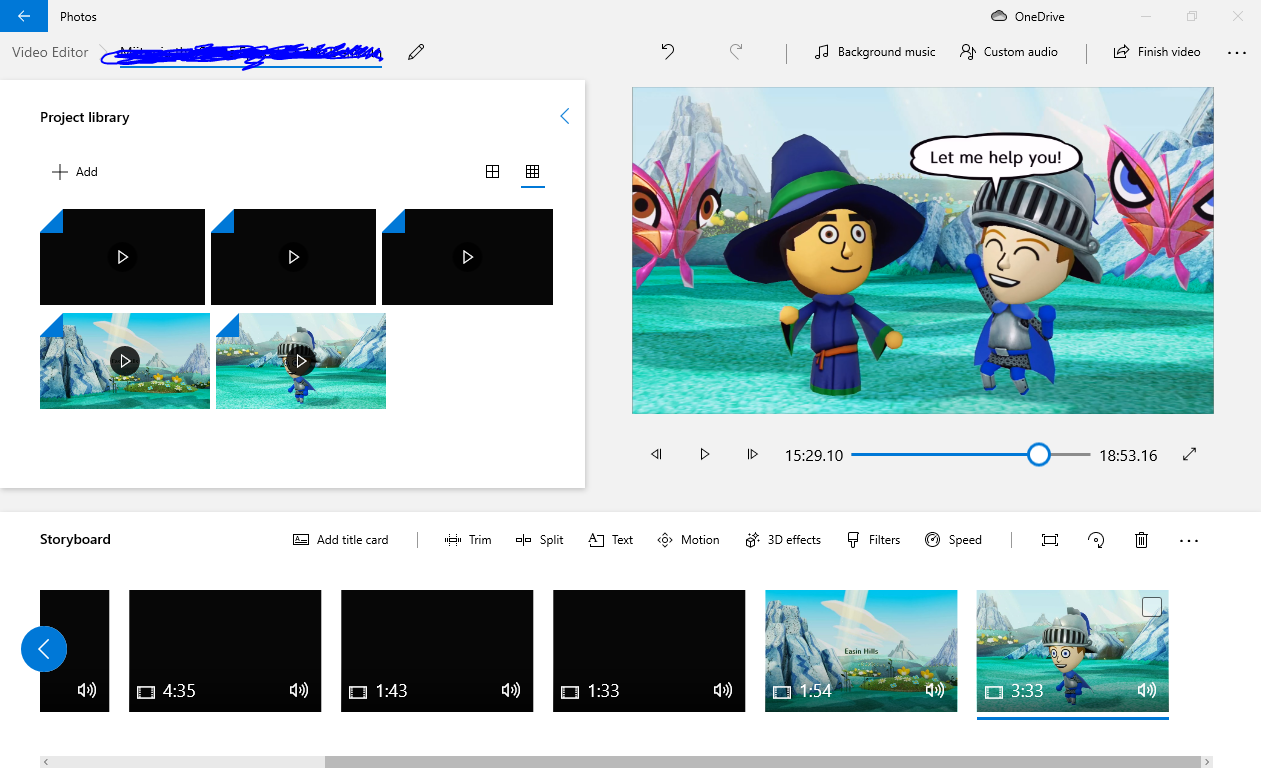Open Background music options
Image resolution: width=1261 pixels, height=768 pixels.
tap(875, 52)
